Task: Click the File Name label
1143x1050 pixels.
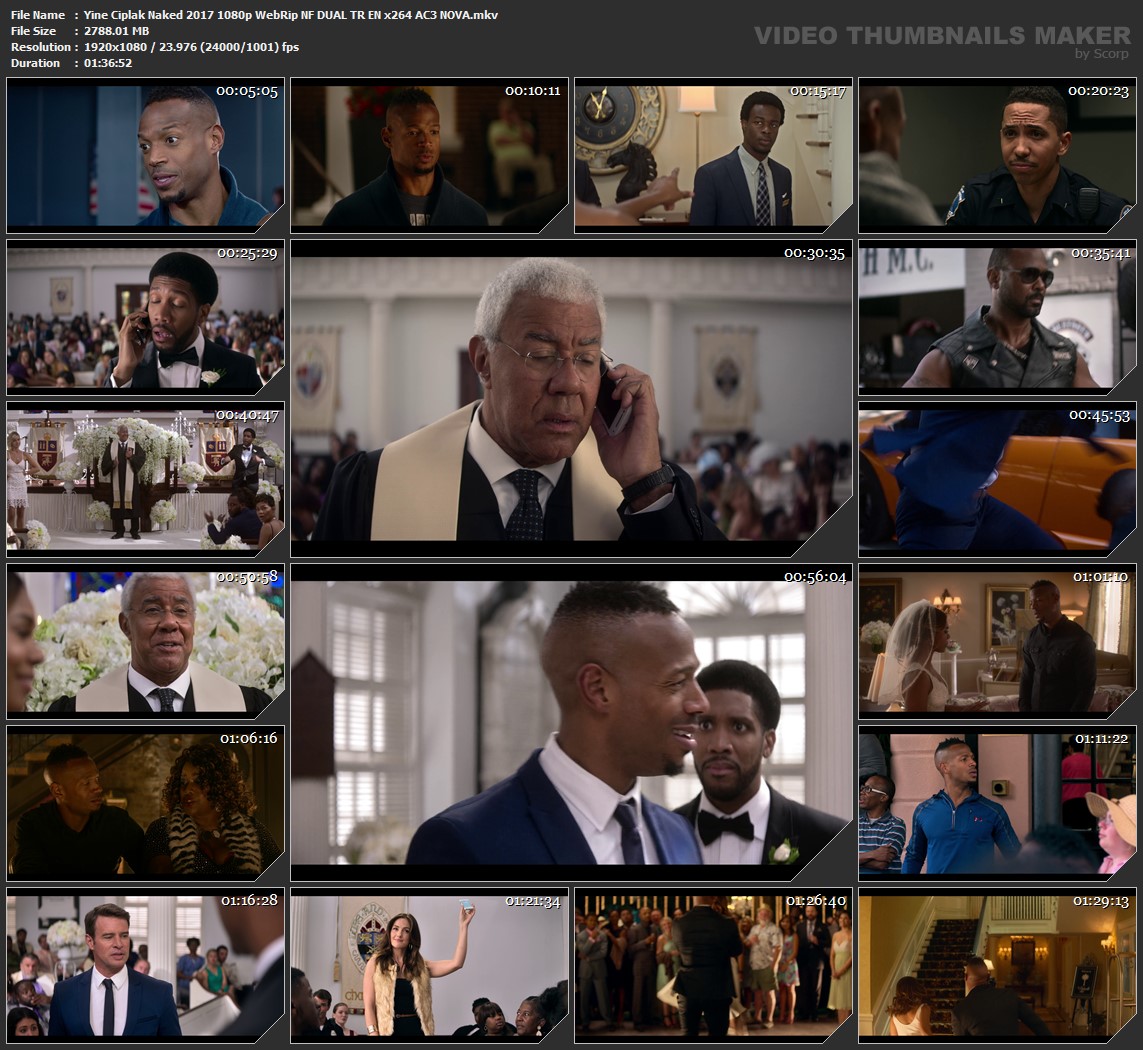Action: (38, 15)
